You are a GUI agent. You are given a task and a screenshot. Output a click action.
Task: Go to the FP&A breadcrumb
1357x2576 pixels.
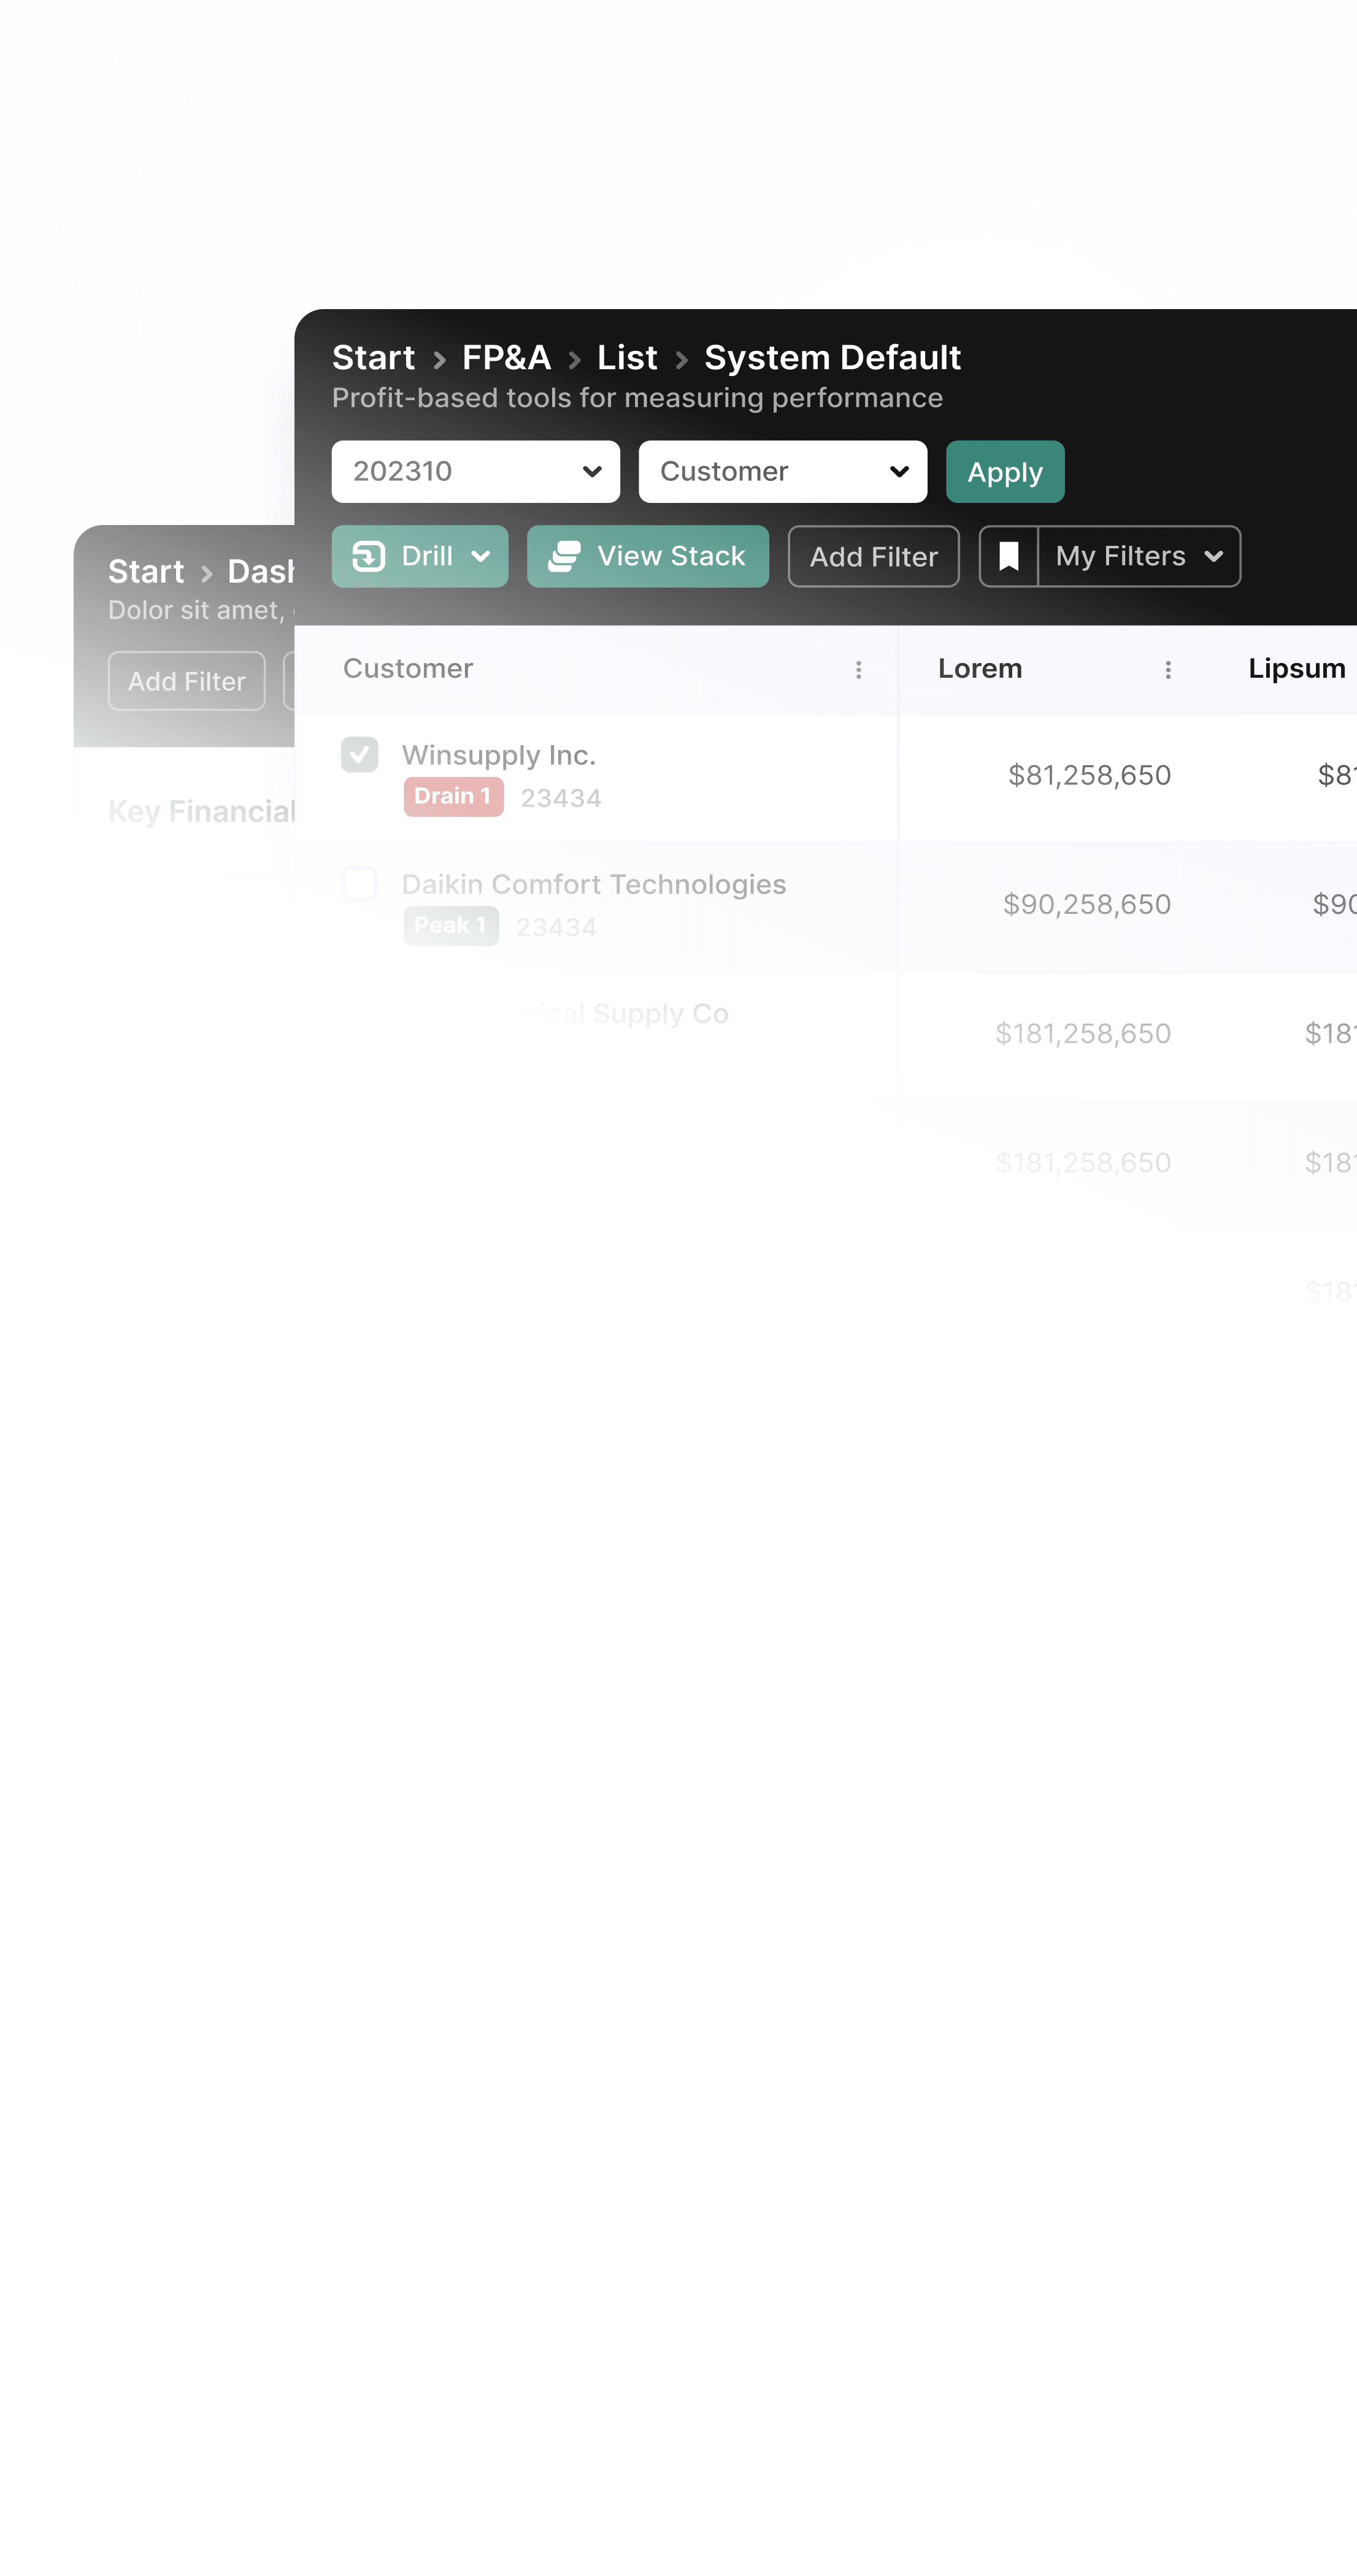506,357
